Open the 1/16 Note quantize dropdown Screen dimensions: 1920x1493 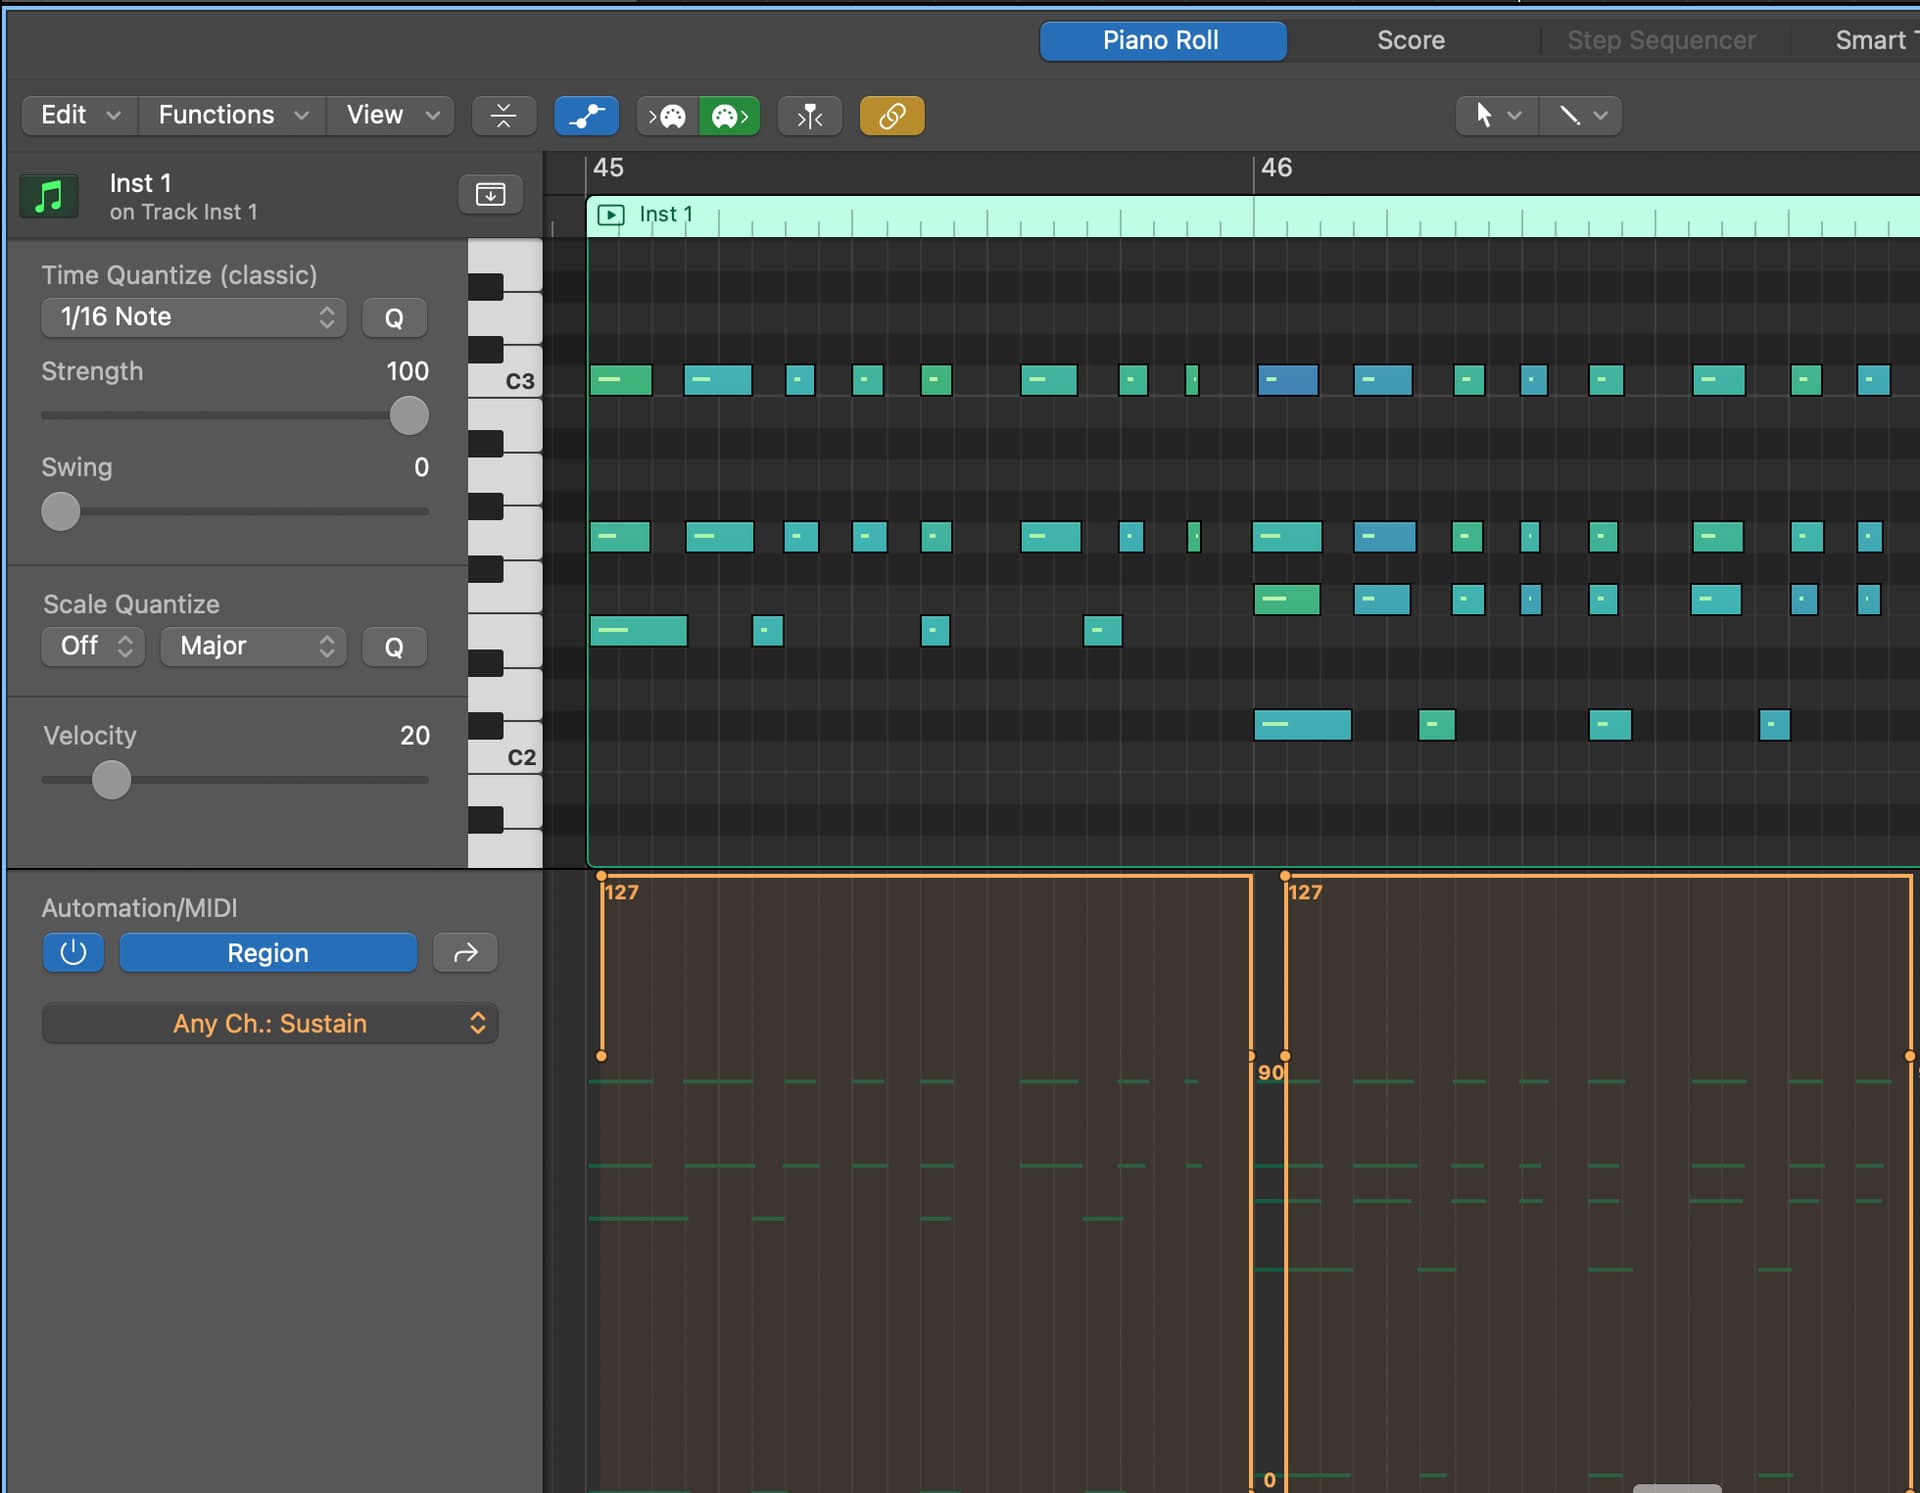(x=194, y=318)
